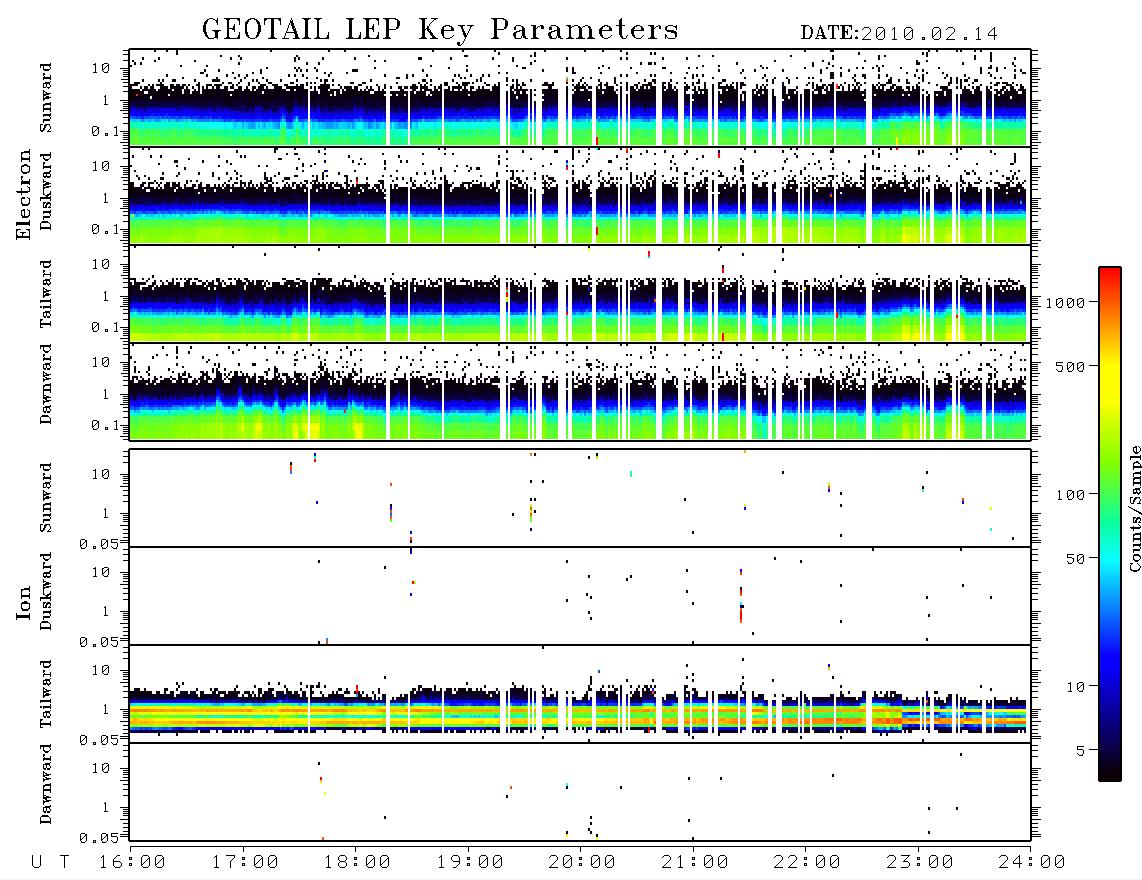Click the 24:00 time tick label

pos(1032,862)
